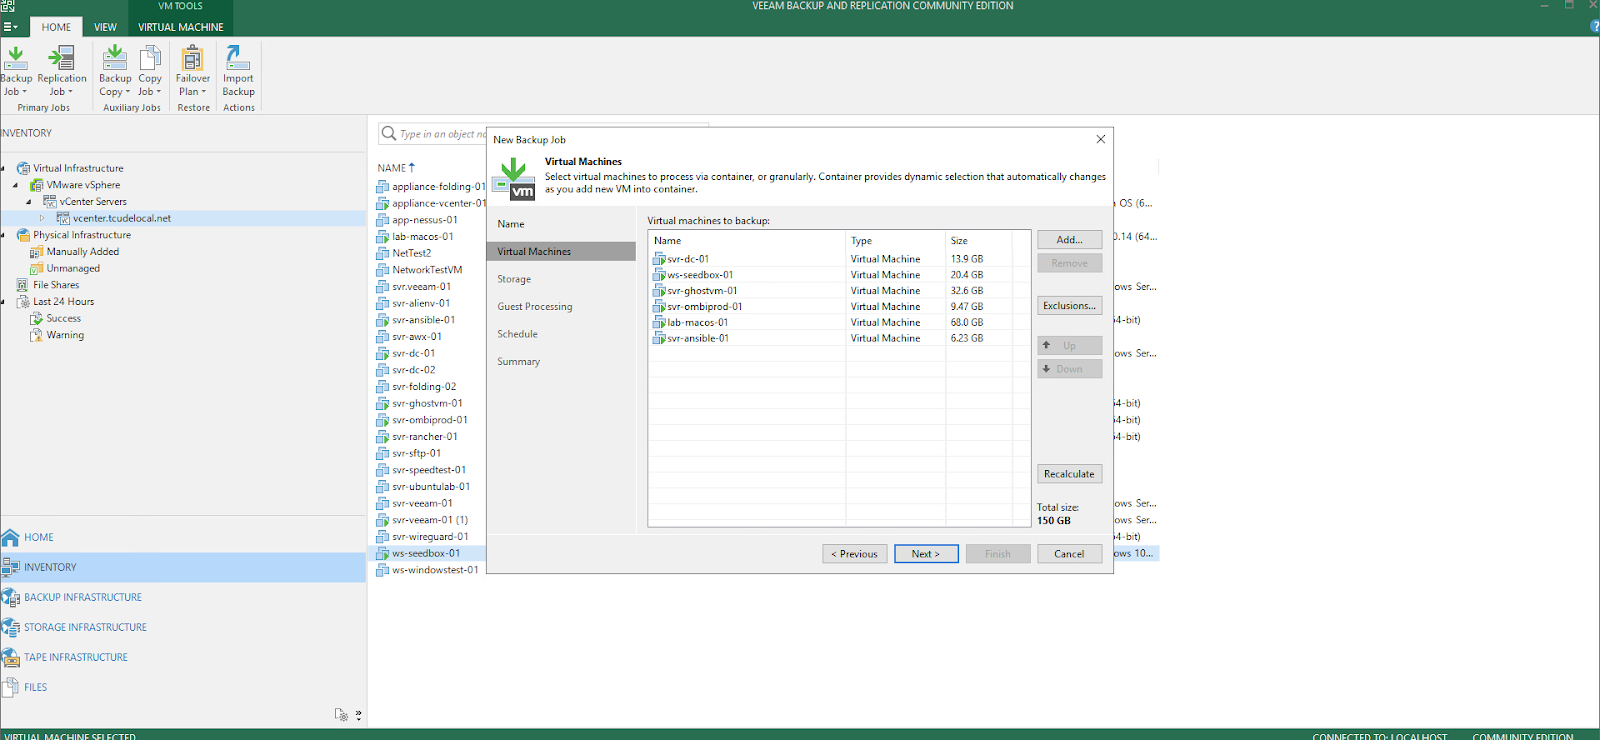This screenshot has width=1600, height=740.
Task: Open the main application menu button
Action: 10,27
